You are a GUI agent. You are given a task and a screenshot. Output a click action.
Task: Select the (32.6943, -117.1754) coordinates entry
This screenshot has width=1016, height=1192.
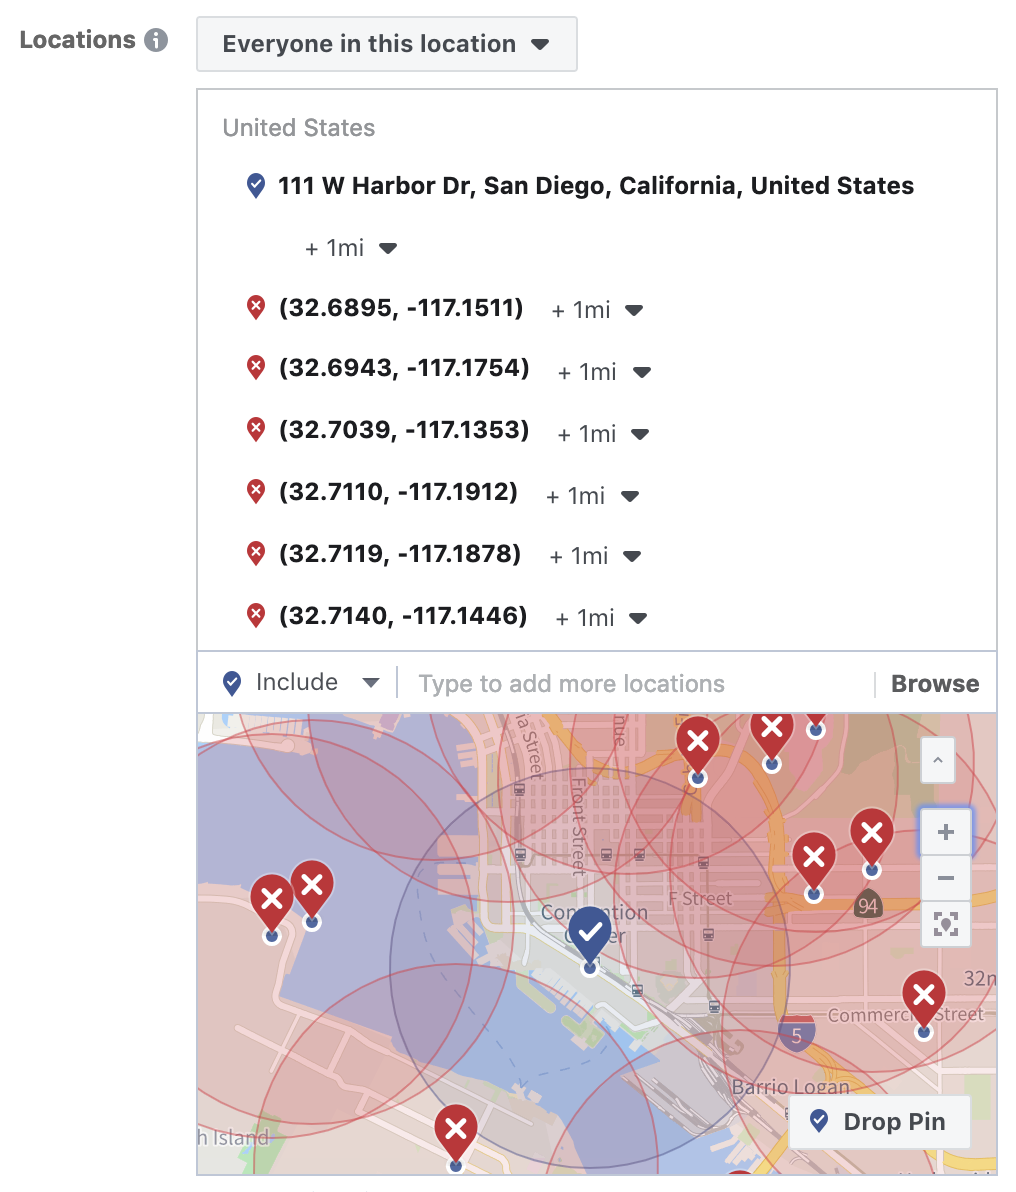tap(404, 368)
